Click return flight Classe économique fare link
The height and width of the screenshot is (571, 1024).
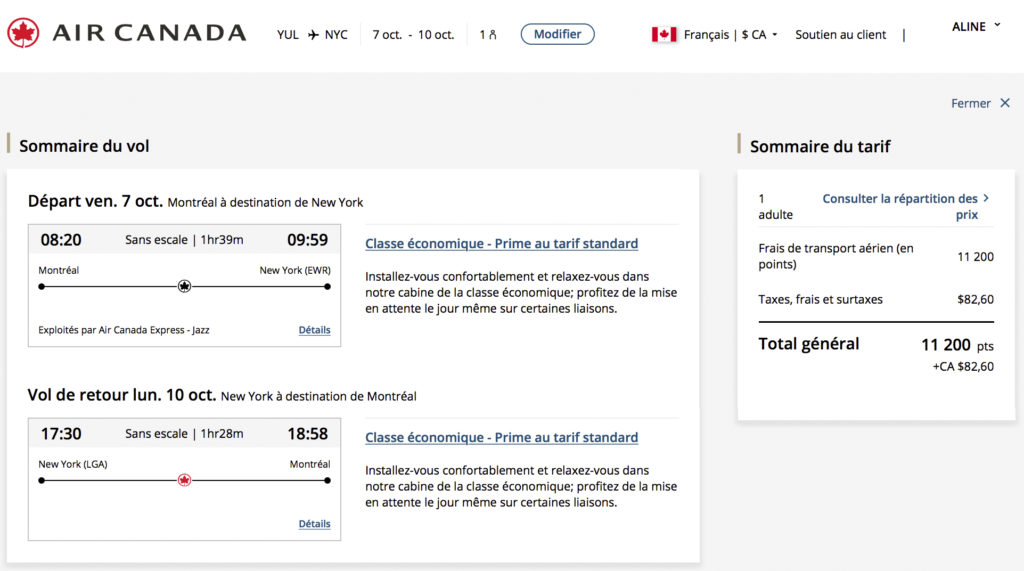point(501,438)
